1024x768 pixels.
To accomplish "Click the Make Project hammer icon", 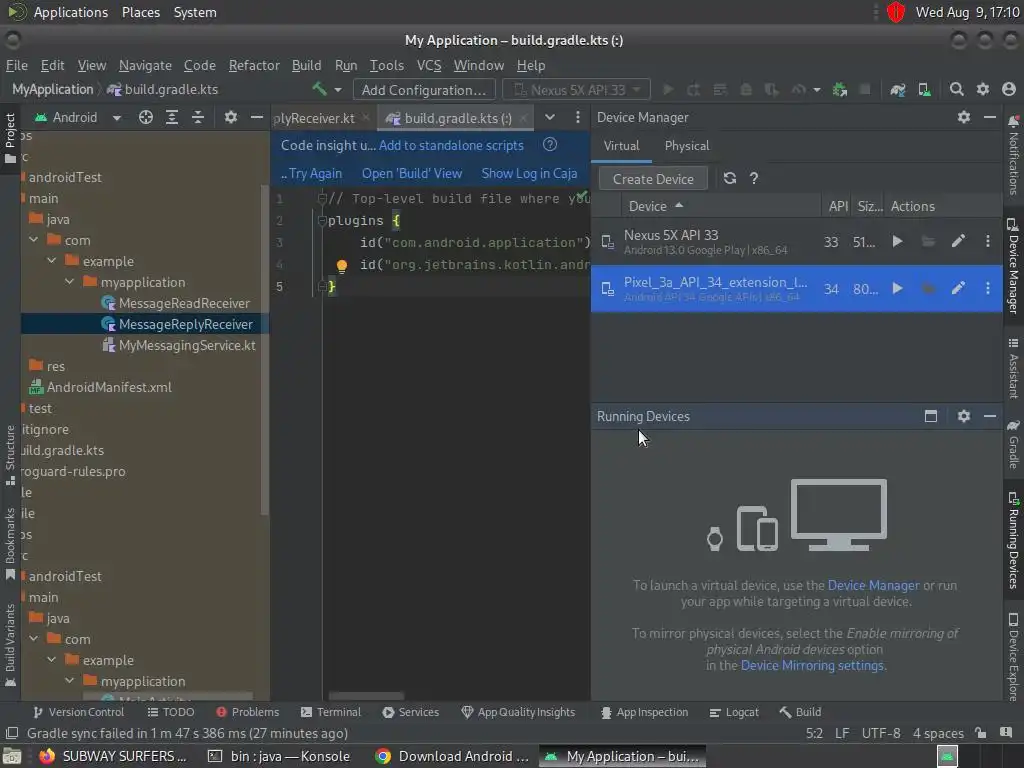I will (319, 89).
